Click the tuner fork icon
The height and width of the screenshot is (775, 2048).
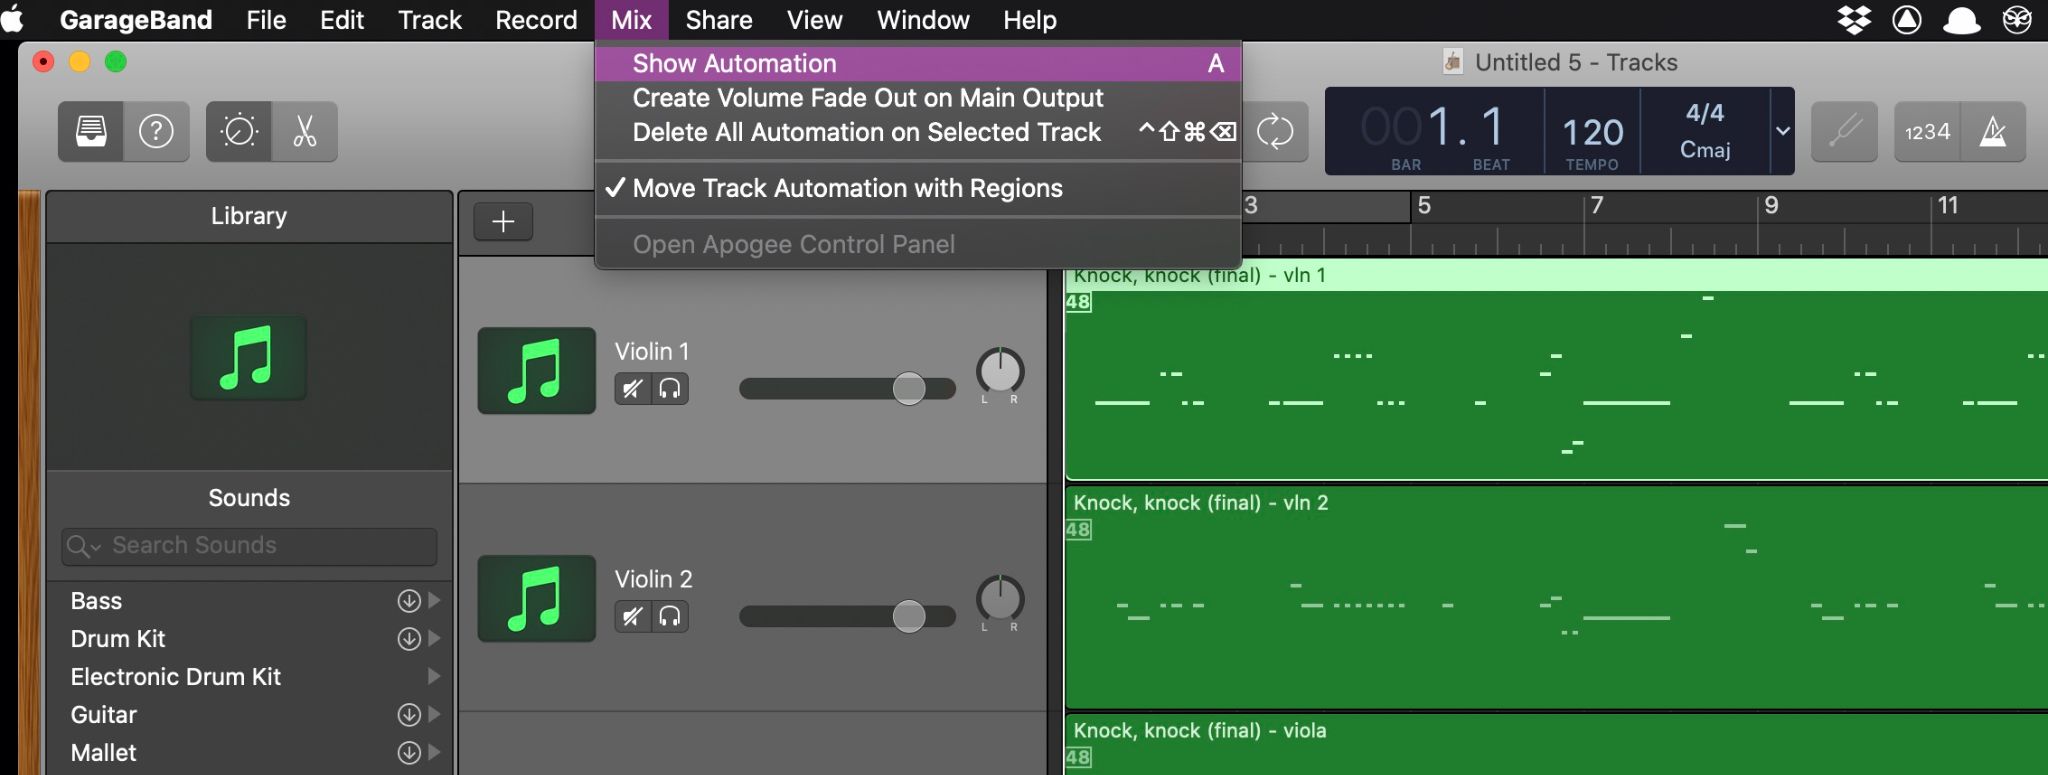(x=1844, y=131)
